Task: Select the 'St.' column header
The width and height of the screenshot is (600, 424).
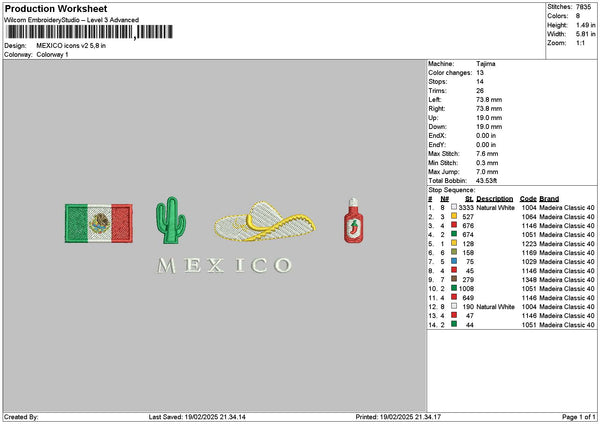Action: click(469, 199)
